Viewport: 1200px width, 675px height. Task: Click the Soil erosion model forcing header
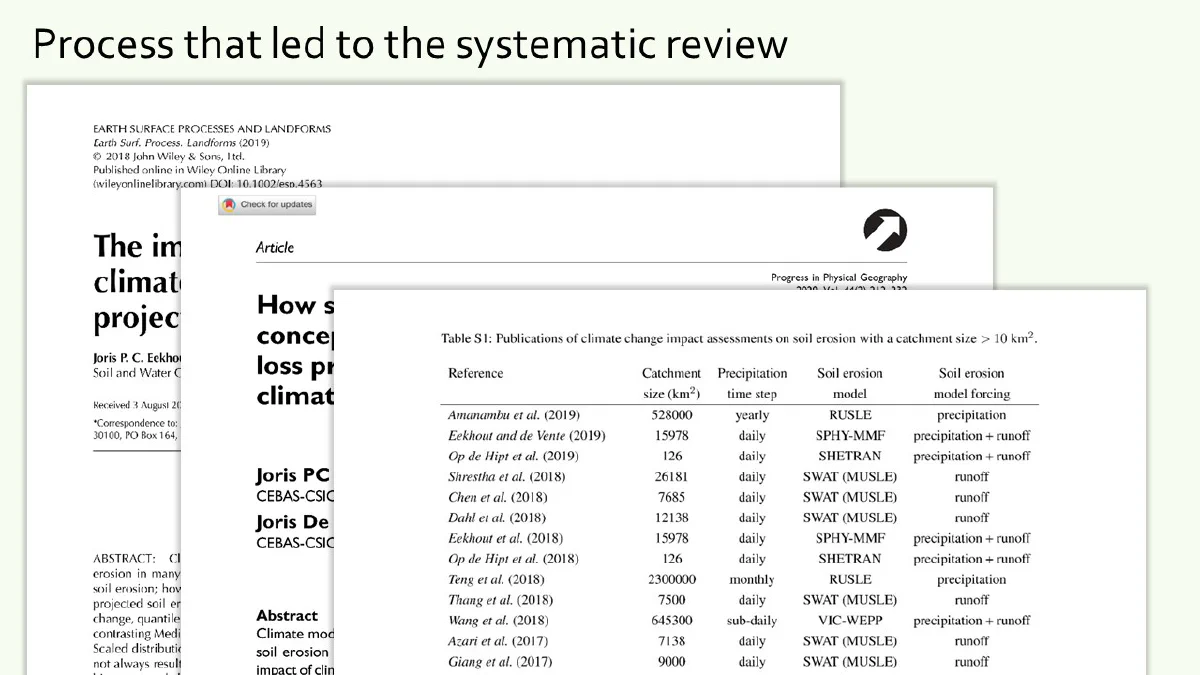[971, 383]
